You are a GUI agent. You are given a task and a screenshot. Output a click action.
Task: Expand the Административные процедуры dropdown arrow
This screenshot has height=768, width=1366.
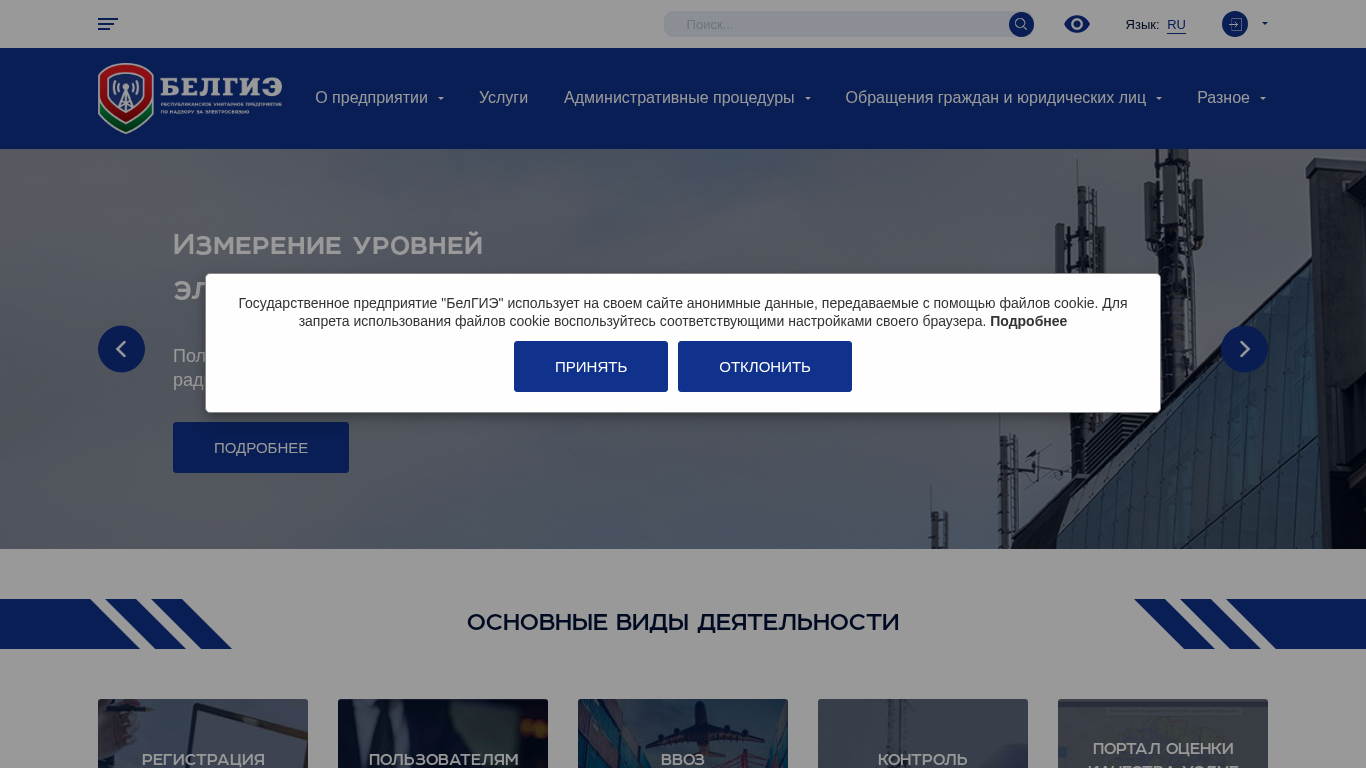[808, 98]
